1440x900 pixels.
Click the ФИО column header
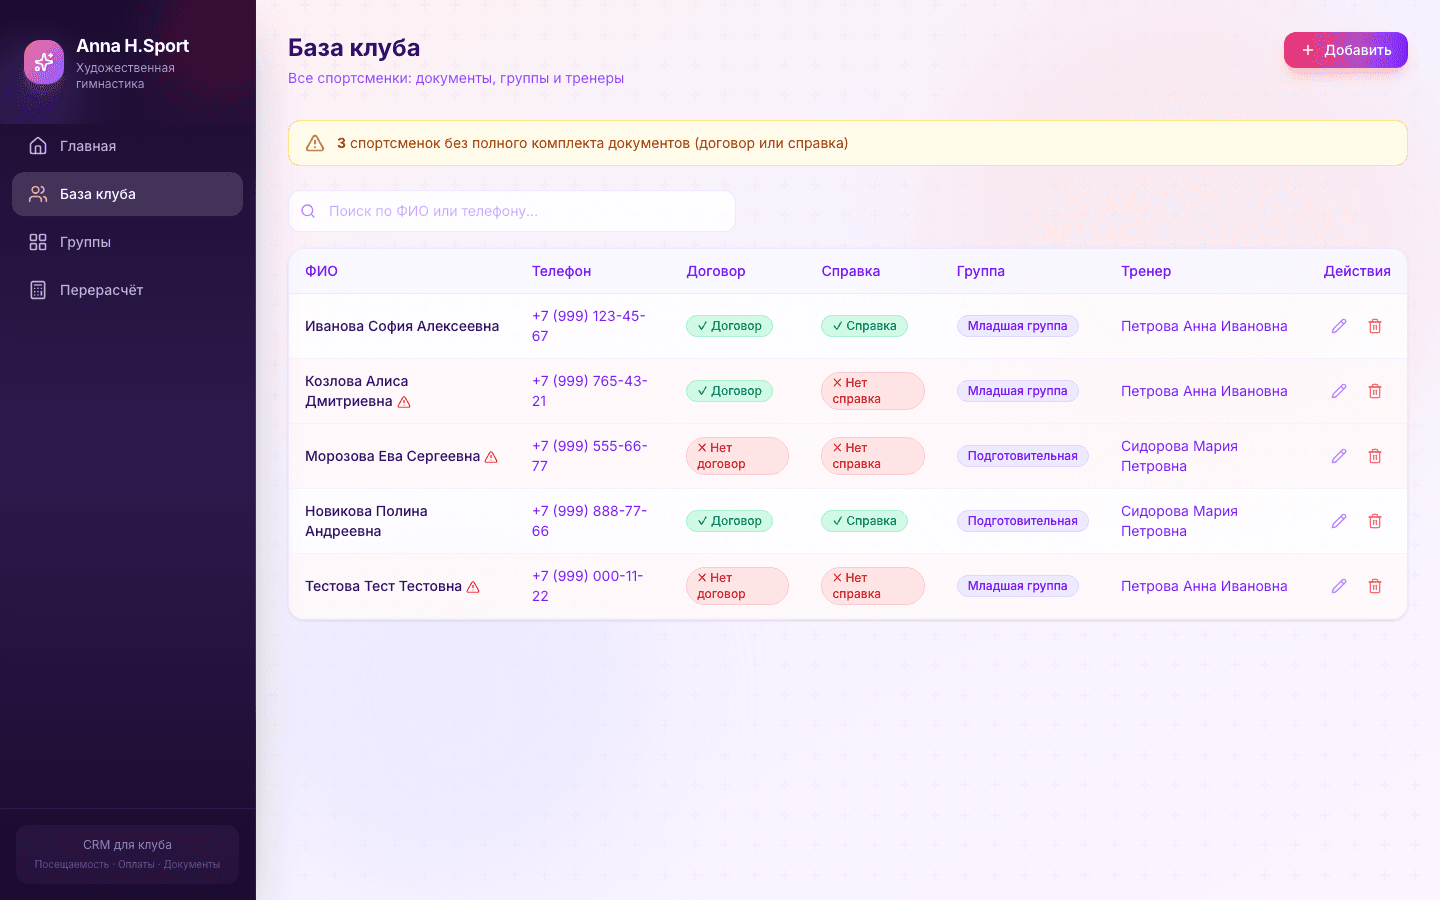321,271
